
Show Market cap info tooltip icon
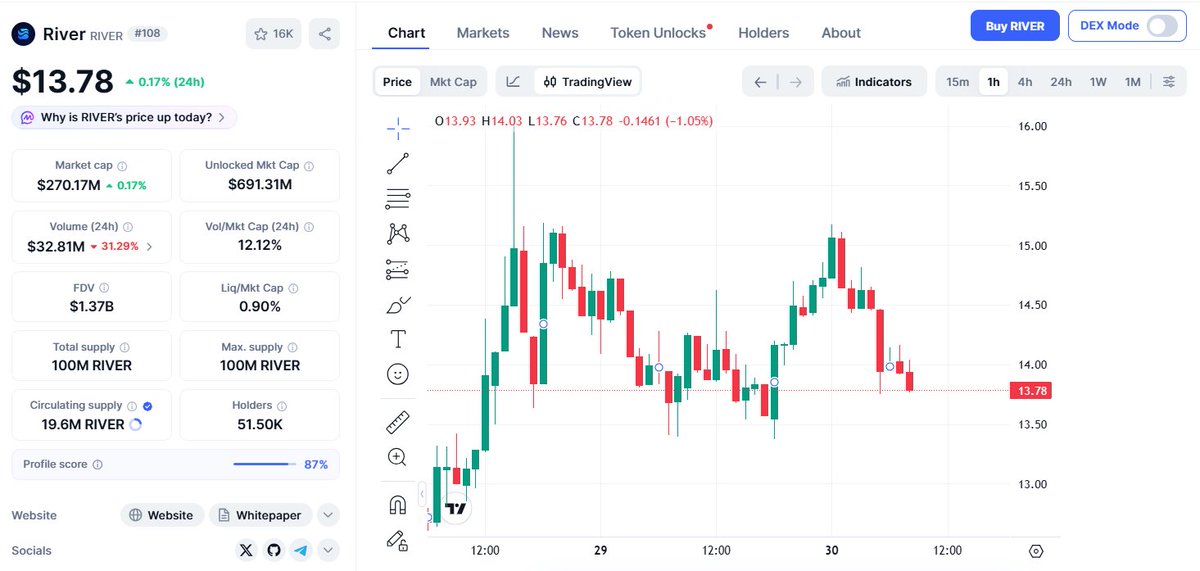[x=122, y=166]
